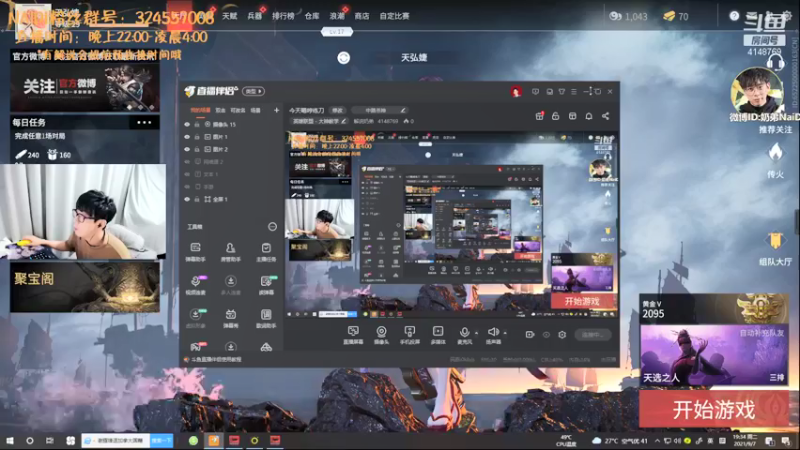
Task: Toggle lock on 图片 2 layer
Action: point(197,149)
